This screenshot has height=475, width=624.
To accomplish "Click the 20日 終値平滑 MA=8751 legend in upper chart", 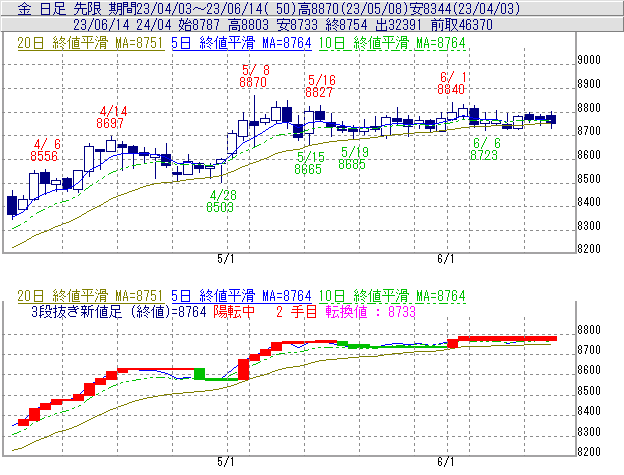I will coord(91,43).
